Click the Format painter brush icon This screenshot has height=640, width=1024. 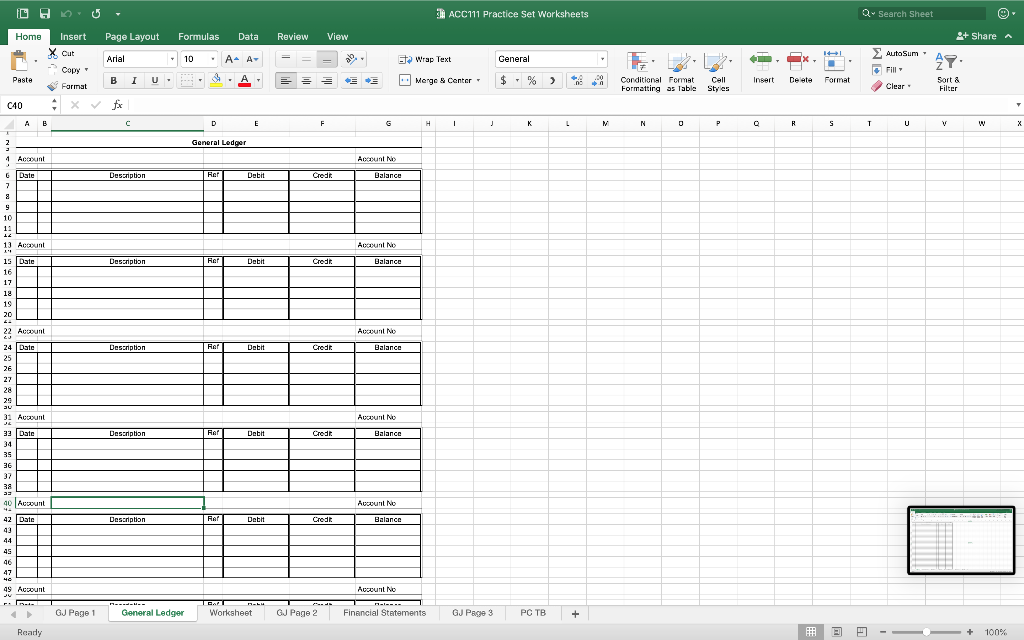pyautogui.click(x=53, y=86)
